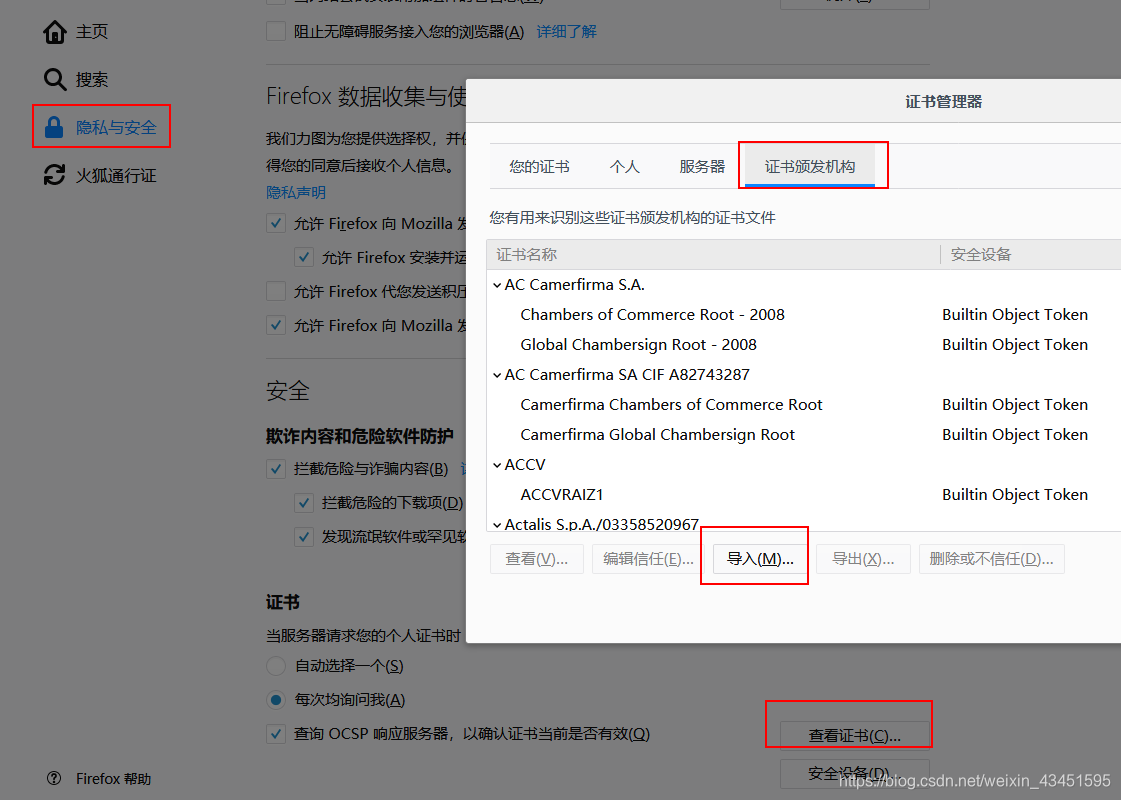The image size is (1121, 800).
Task: Click the question mark icon for Firefox 帮助
Action: click(x=54, y=779)
